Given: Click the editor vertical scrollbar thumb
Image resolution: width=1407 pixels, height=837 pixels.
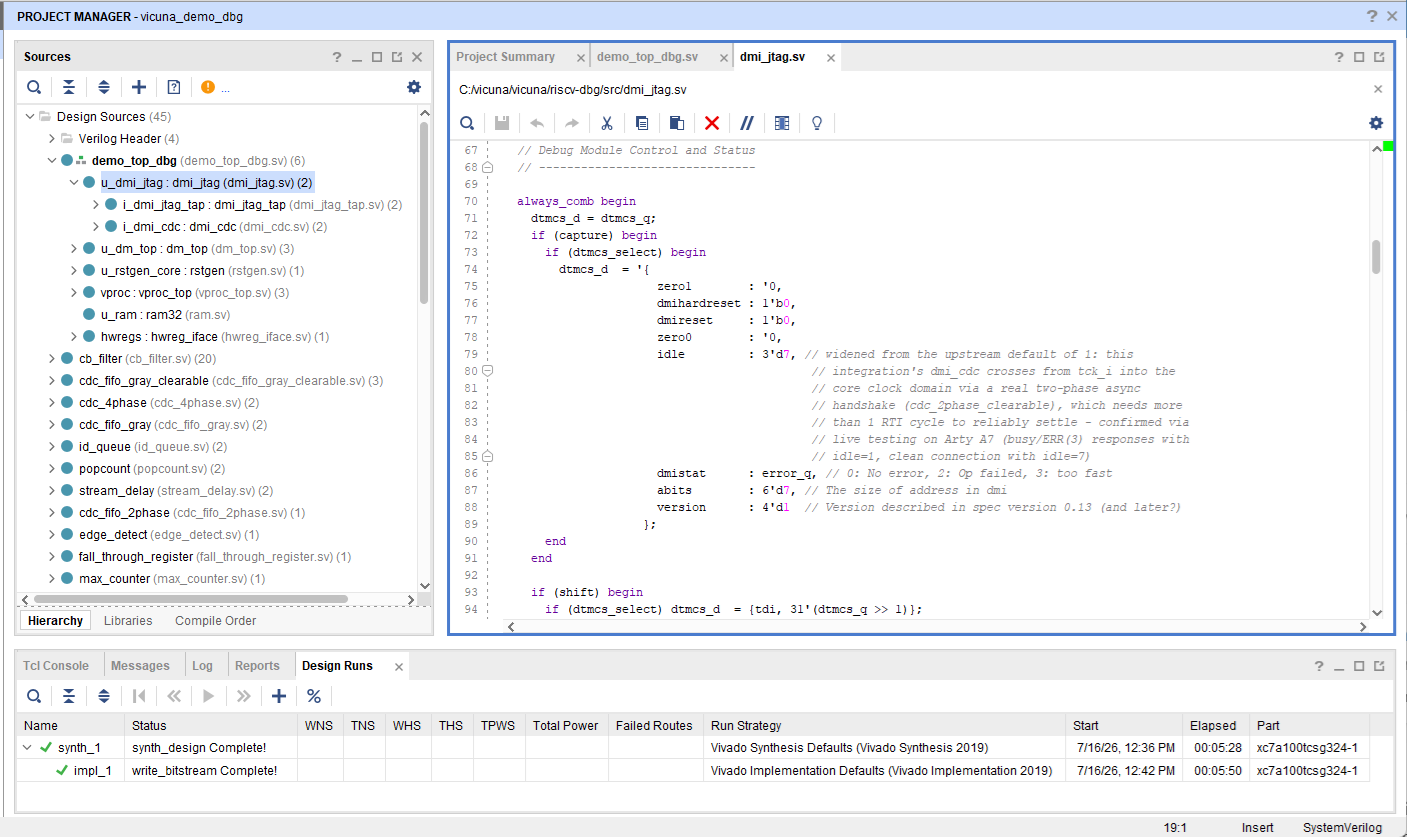Looking at the screenshot, I should point(1376,256).
